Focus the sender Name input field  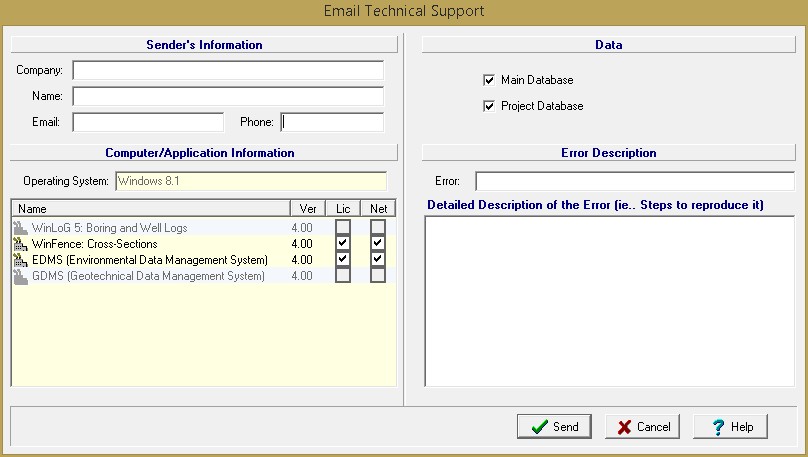(228, 97)
